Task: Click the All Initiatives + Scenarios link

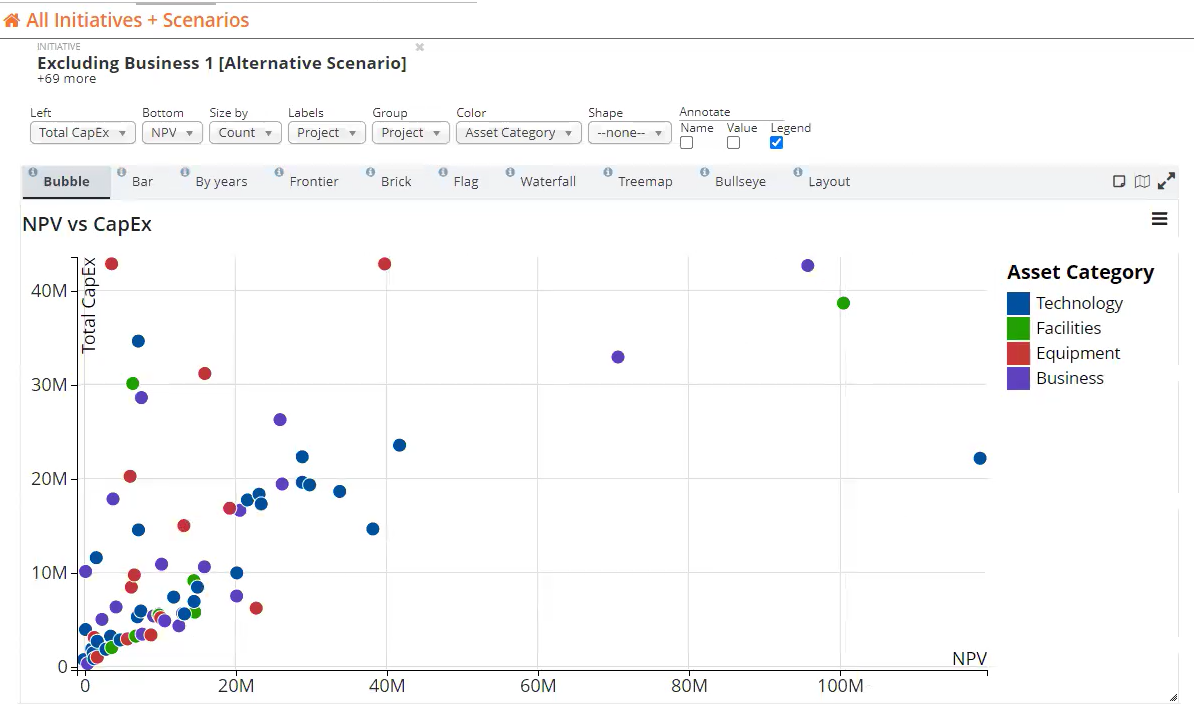Action: 137,19
